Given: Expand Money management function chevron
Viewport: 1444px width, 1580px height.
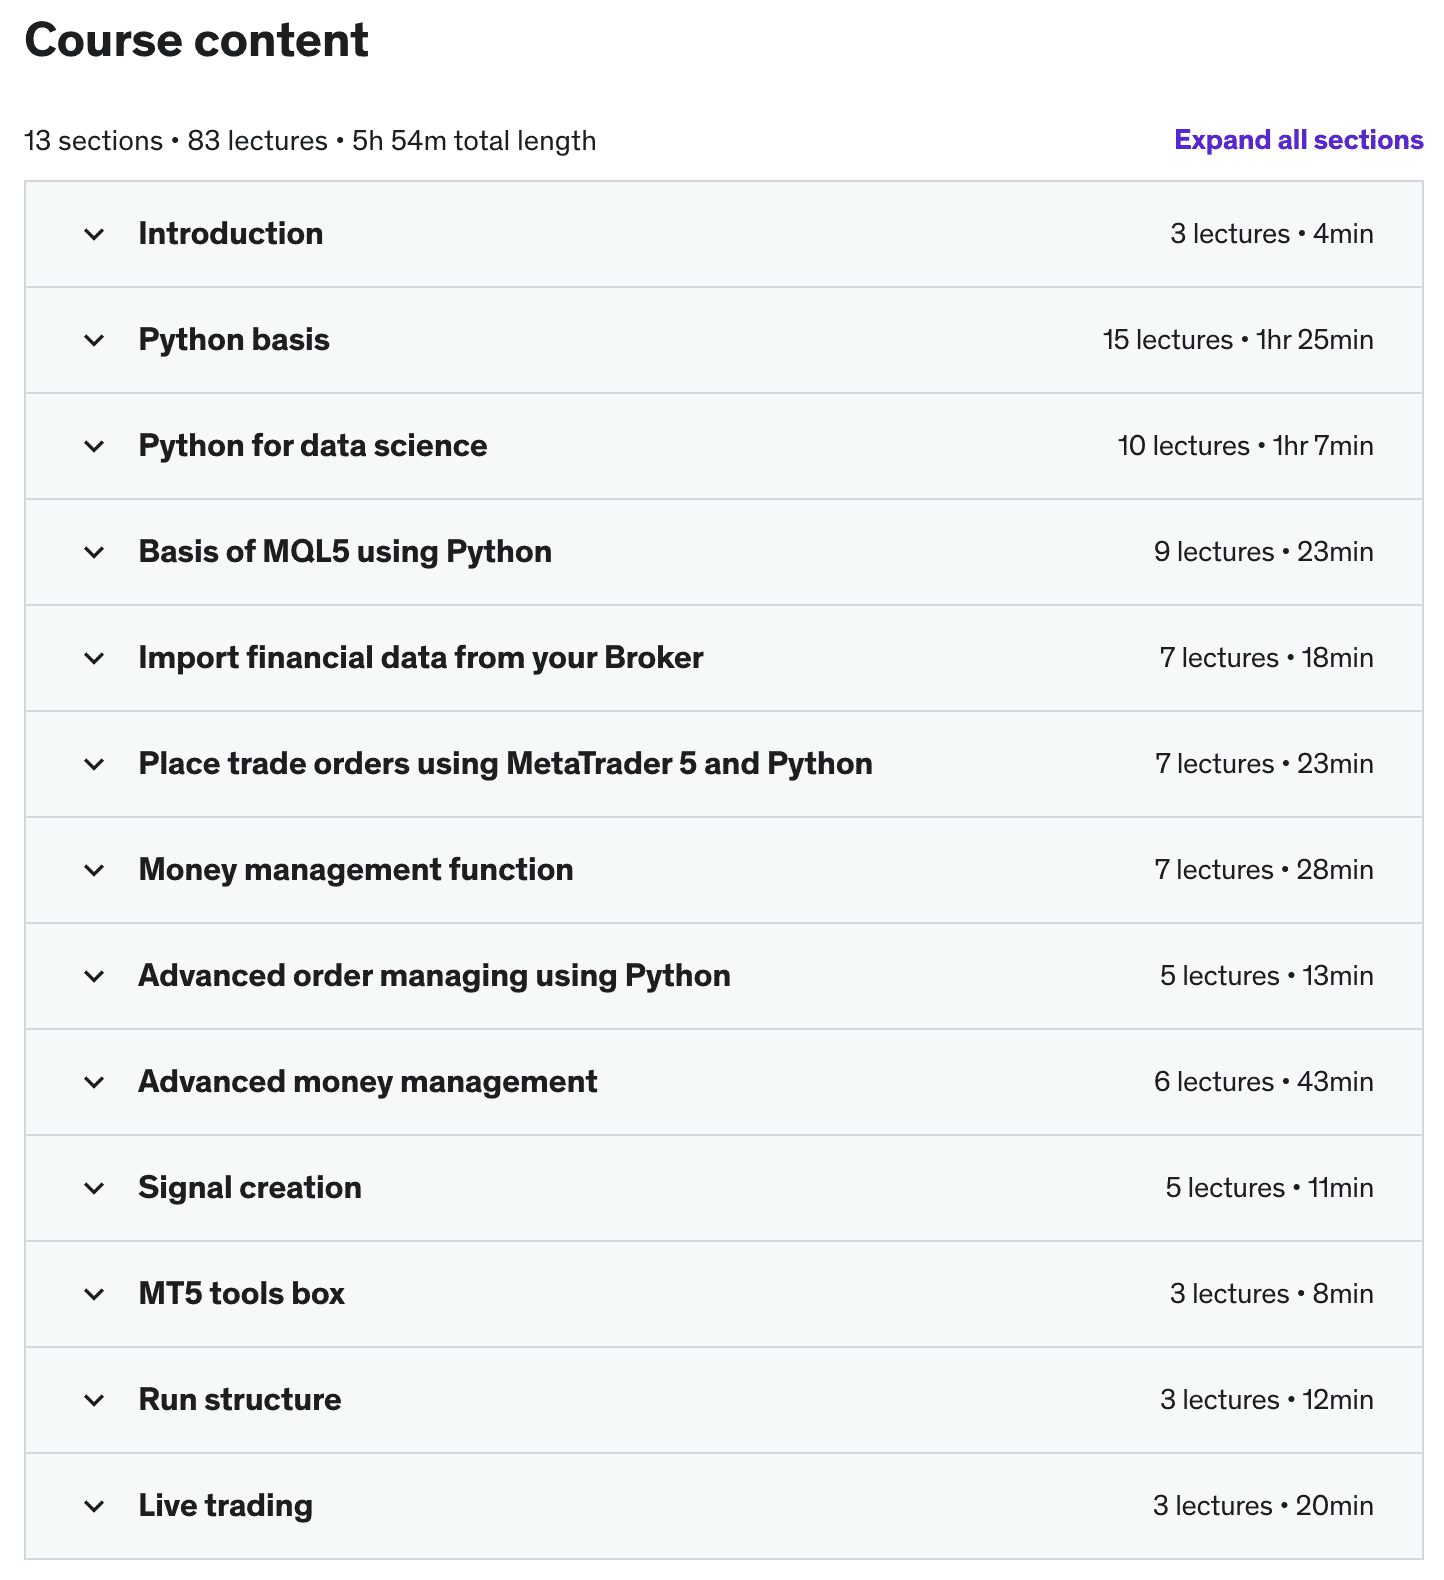Looking at the screenshot, I should [x=94, y=871].
